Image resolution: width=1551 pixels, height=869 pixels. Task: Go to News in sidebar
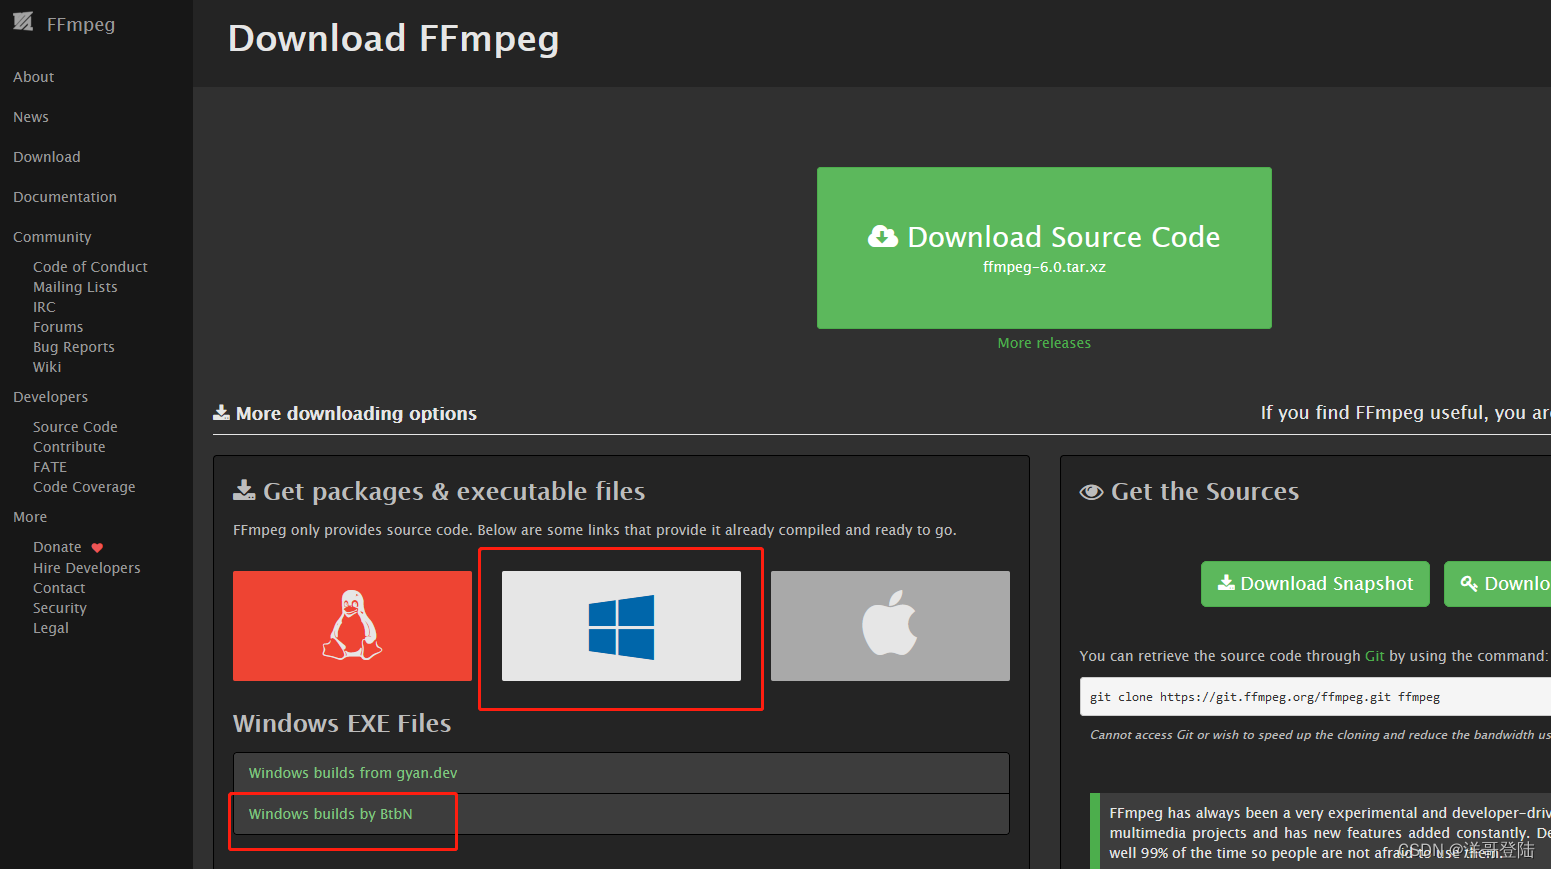coord(31,117)
